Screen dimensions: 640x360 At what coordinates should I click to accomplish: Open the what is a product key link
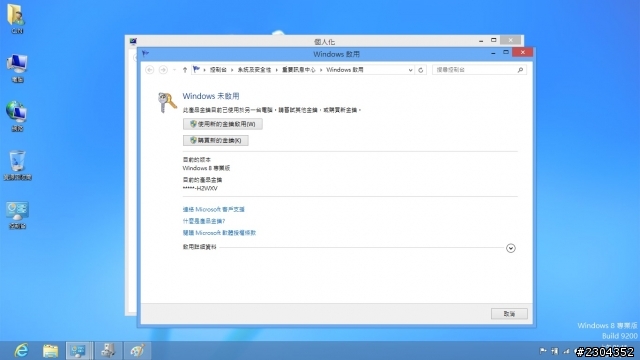click(204, 221)
